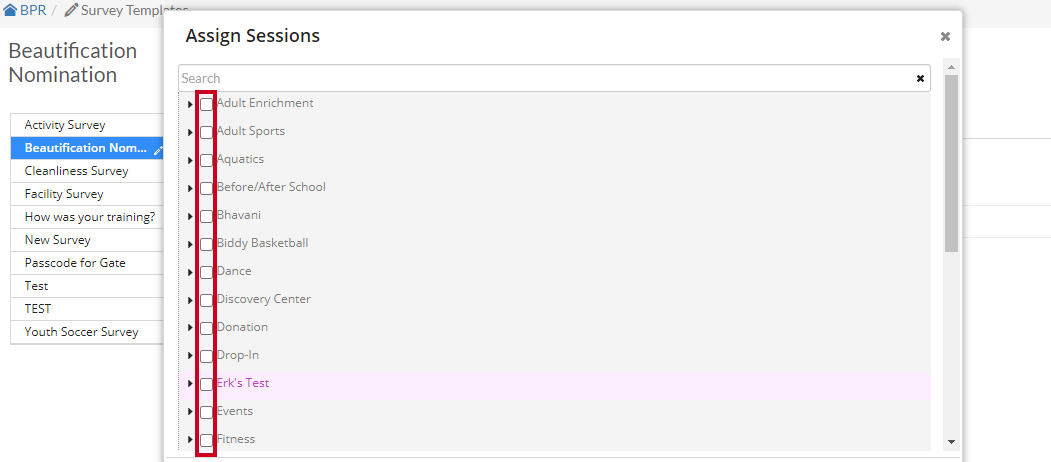Image resolution: width=1051 pixels, height=462 pixels.
Task: Clear the search field with the X icon
Action: click(x=920, y=78)
